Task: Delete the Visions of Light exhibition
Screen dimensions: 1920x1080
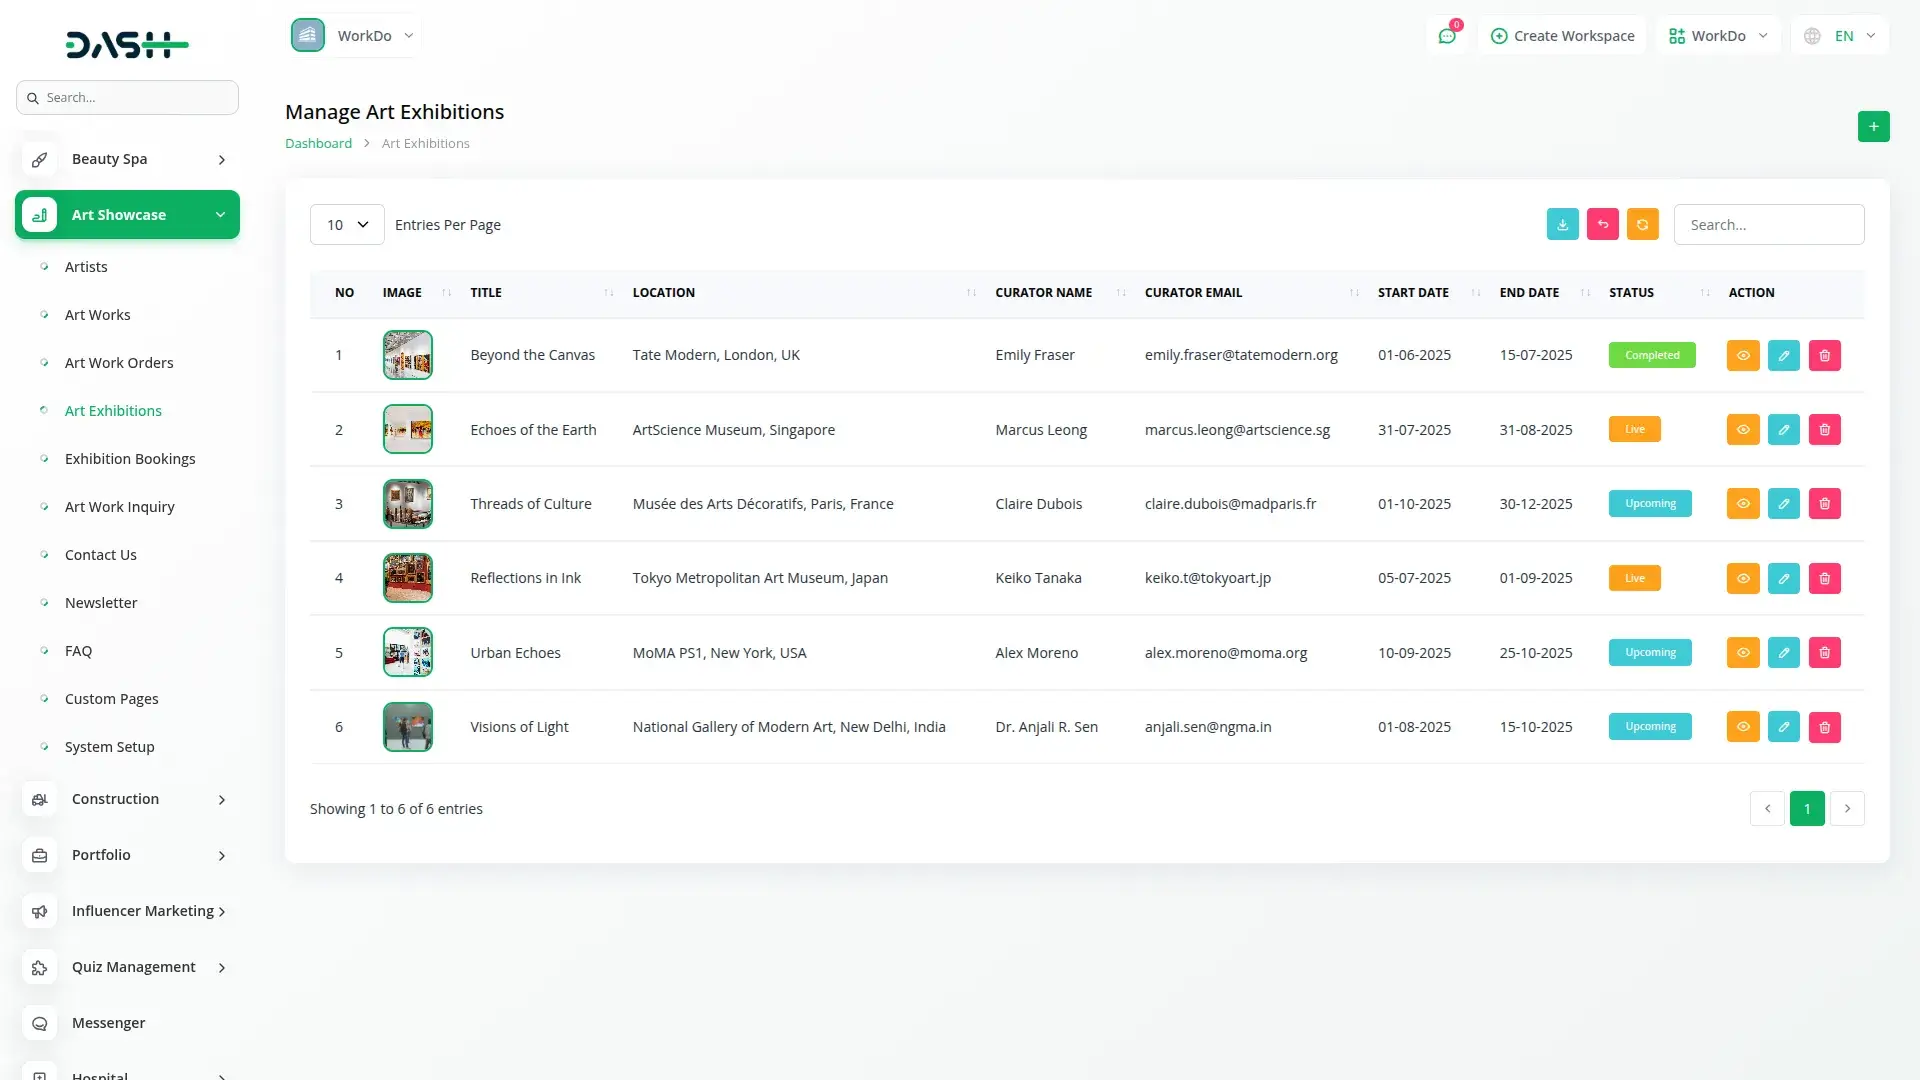Action: click(1824, 727)
